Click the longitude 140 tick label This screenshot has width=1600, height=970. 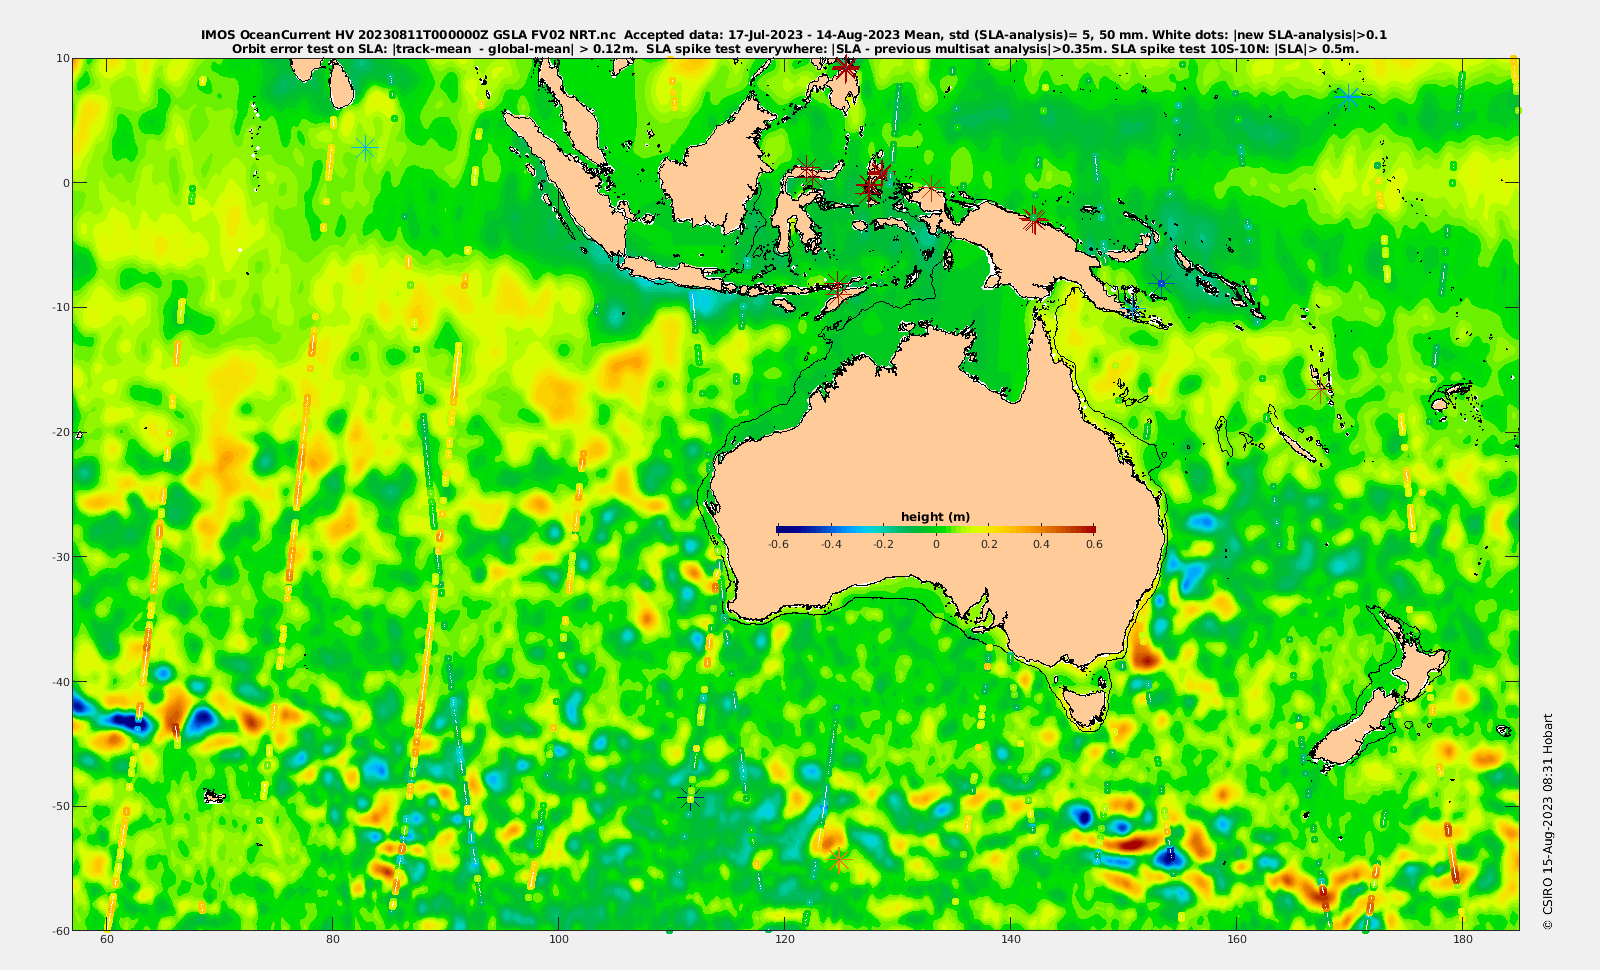coord(1011,940)
